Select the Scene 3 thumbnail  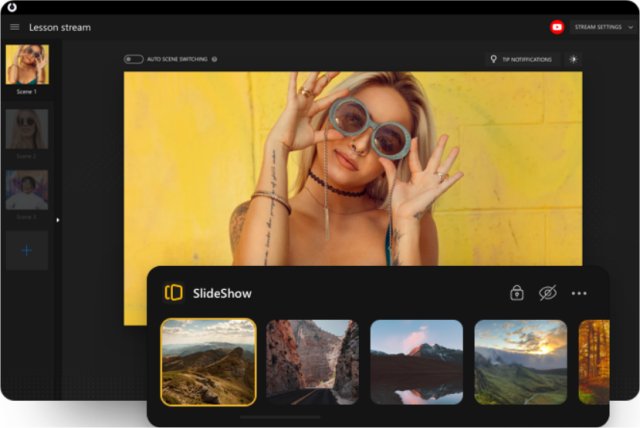[x=27, y=190]
